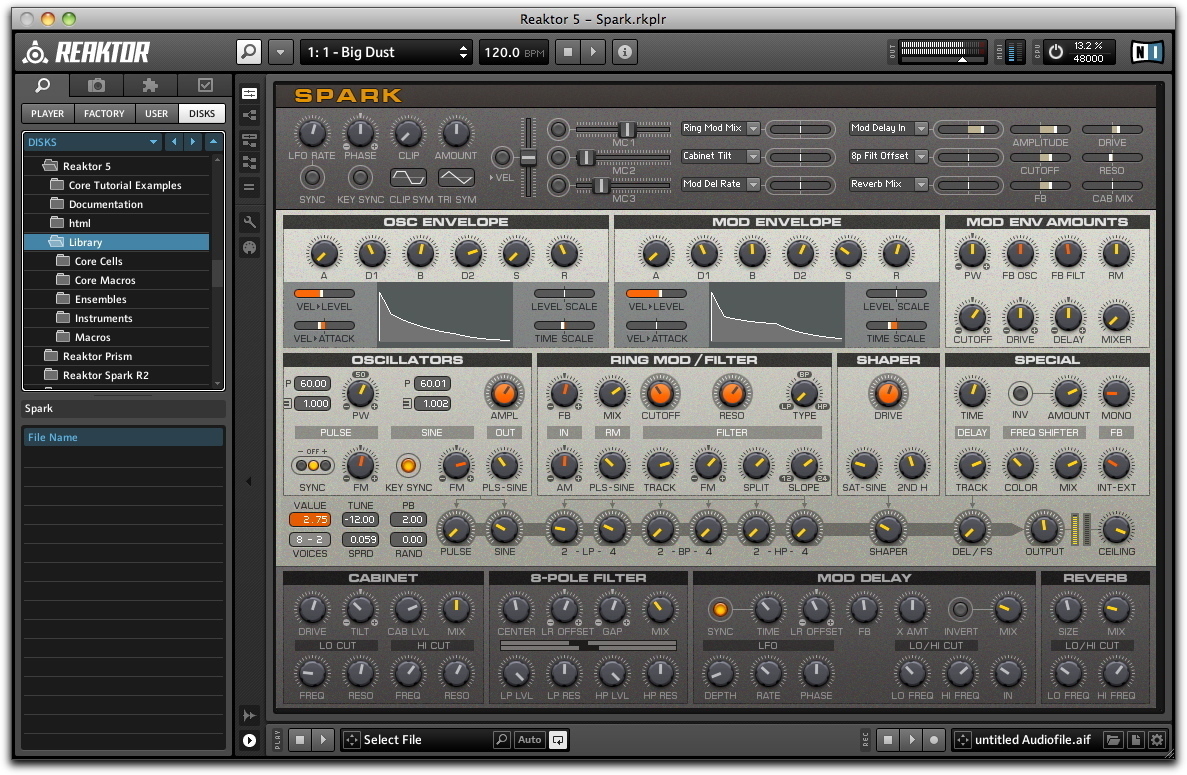Click the browser back arrow button

pyautogui.click(x=174, y=142)
